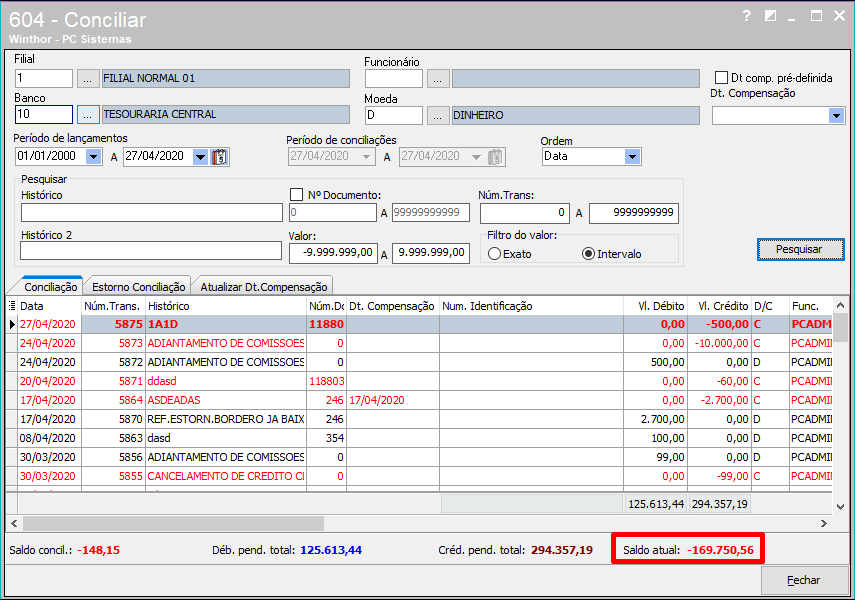This screenshot has width=855, height=600.
Task: Click the grid scrollbar down arrow
Action: [840, 507]
